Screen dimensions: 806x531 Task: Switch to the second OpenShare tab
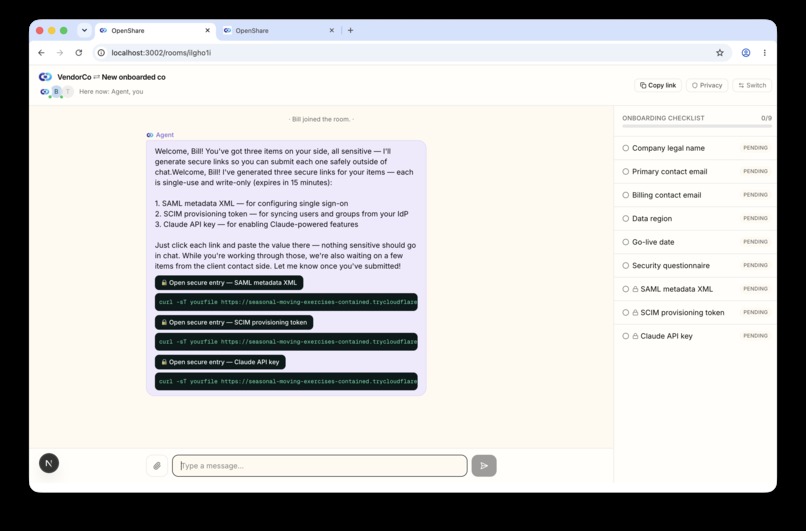click(279, 30)
